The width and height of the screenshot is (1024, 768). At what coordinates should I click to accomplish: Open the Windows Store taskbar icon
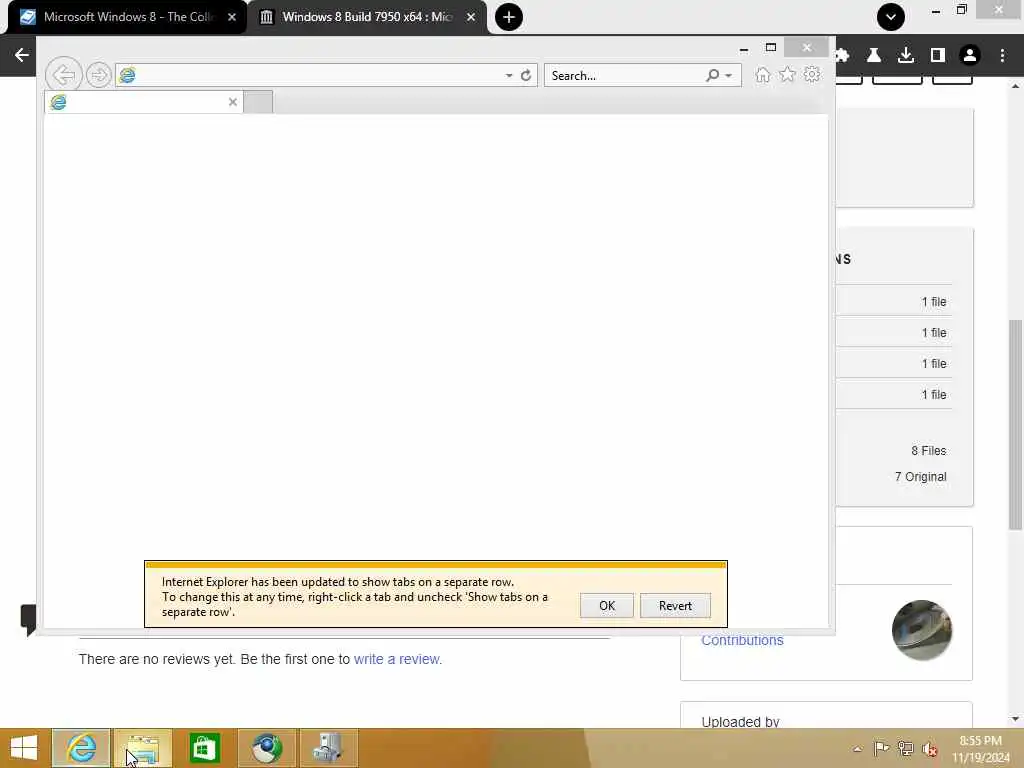click(x=204, y=748)
